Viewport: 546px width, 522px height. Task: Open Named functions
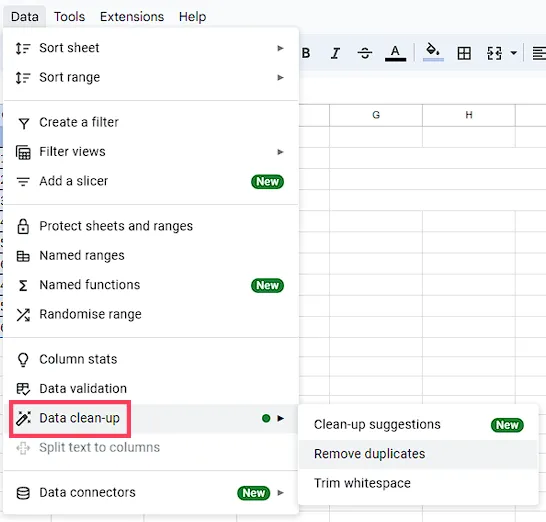click(x=151, y=285)
